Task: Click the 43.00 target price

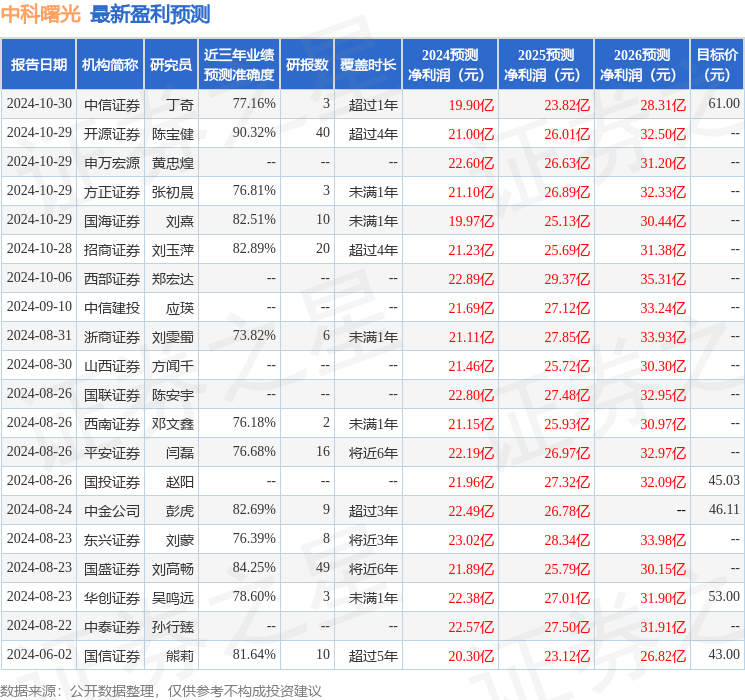Action: (724, 654)
